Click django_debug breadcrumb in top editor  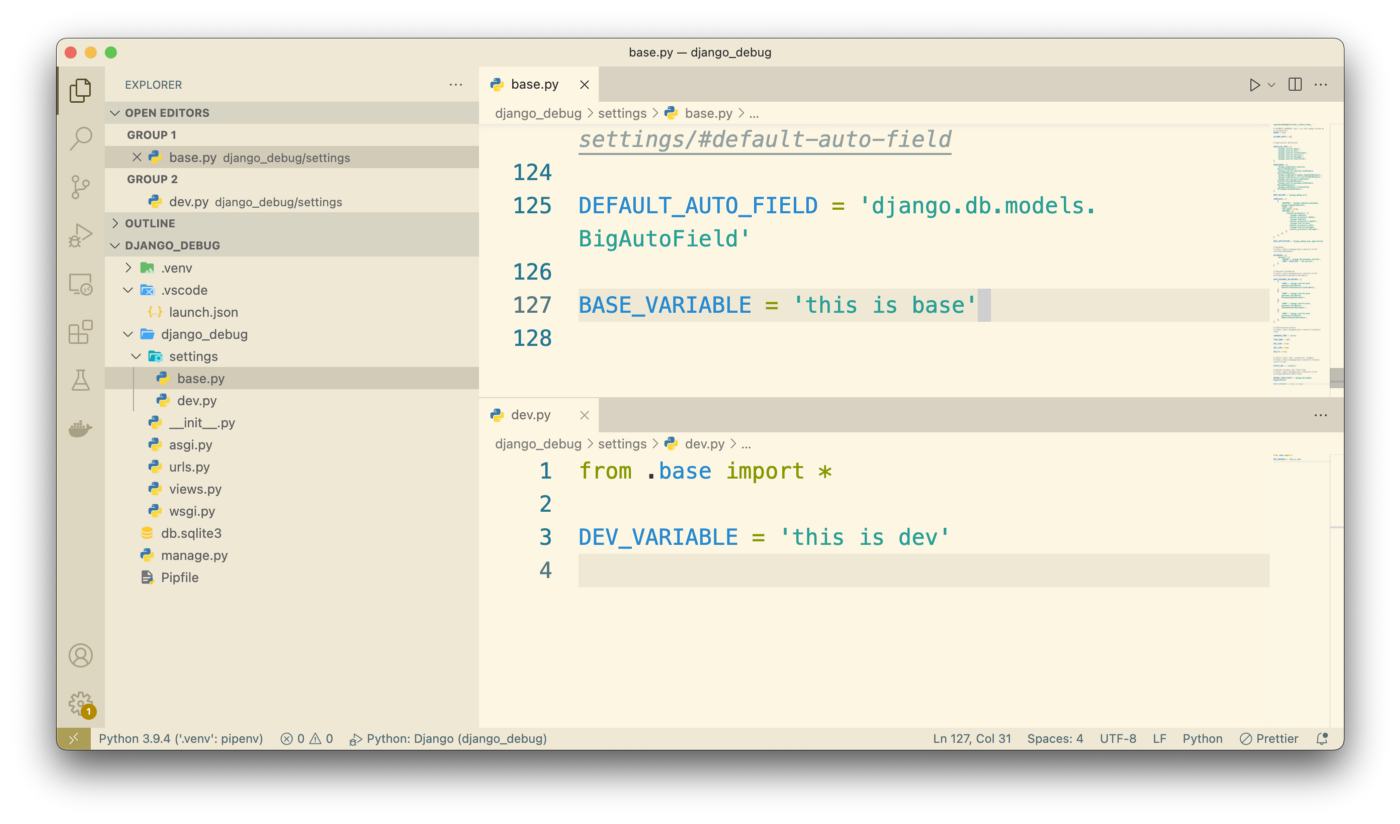click(538, 113)
